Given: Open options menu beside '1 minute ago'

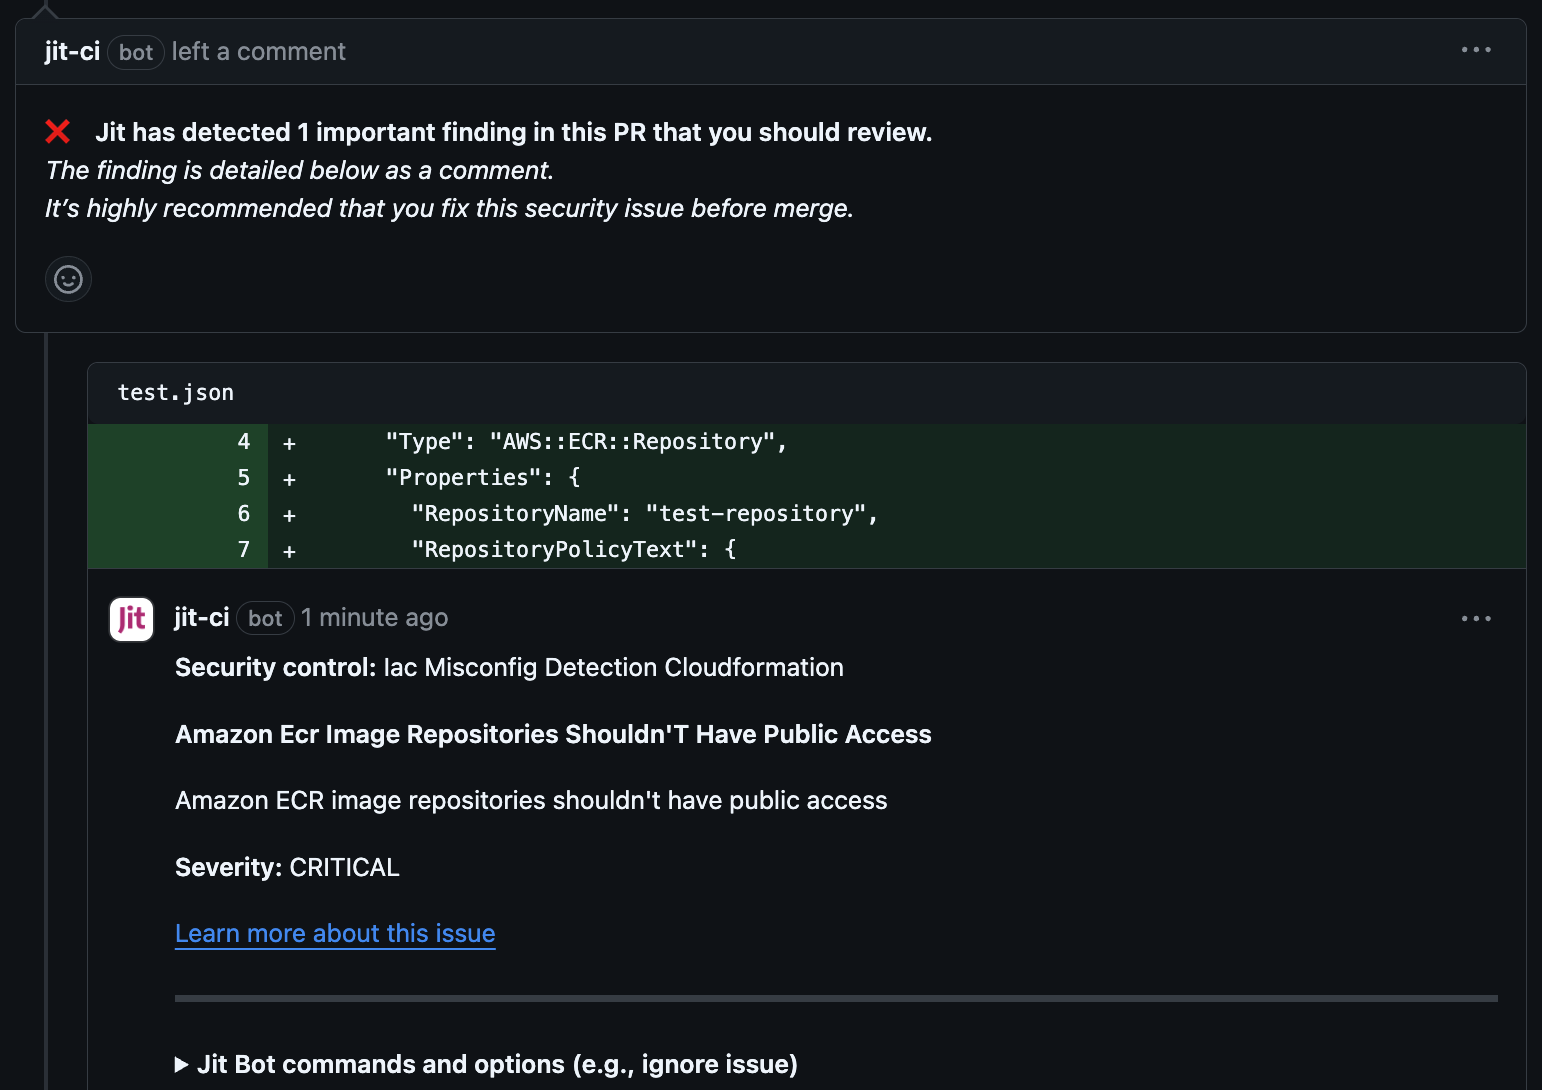Looking at the screenshot, I should 1475,619.
